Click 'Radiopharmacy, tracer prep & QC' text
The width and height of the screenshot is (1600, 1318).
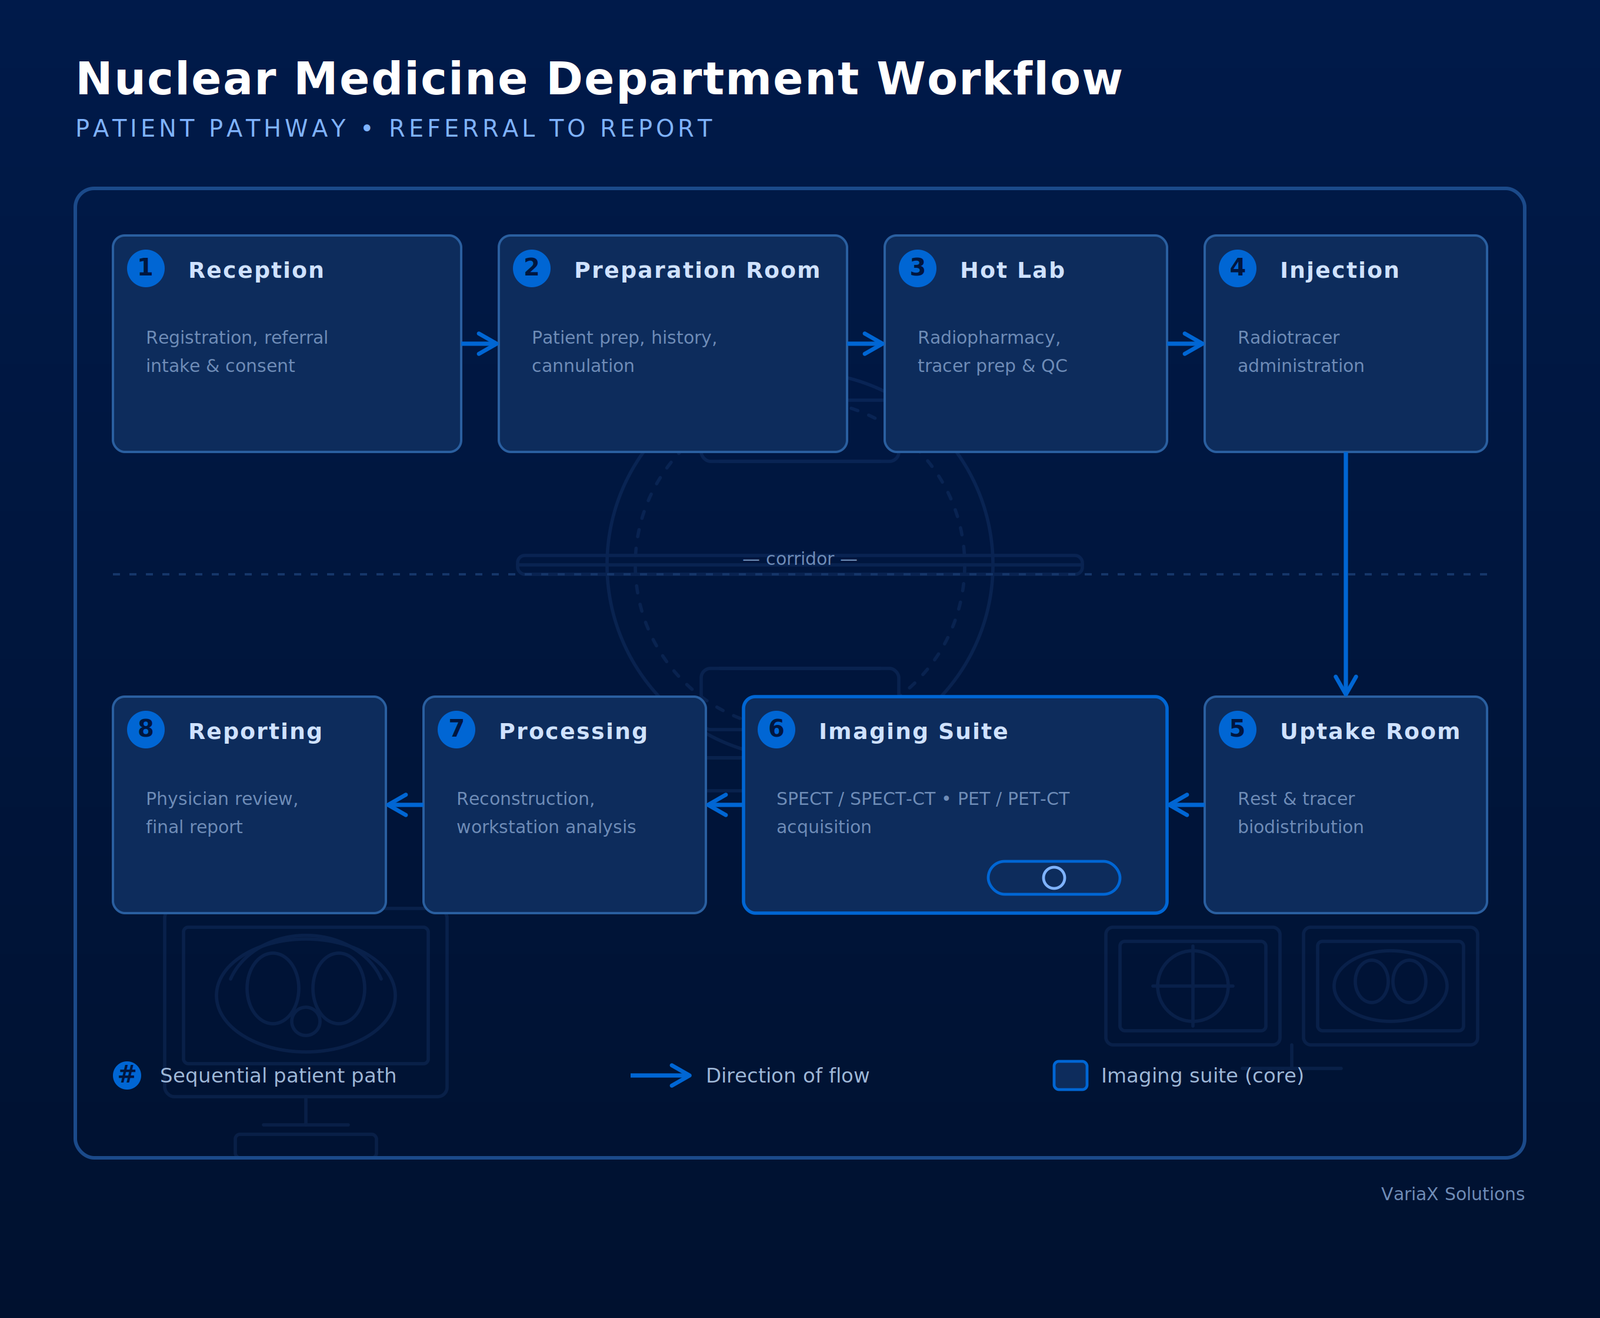click(992, 352)
